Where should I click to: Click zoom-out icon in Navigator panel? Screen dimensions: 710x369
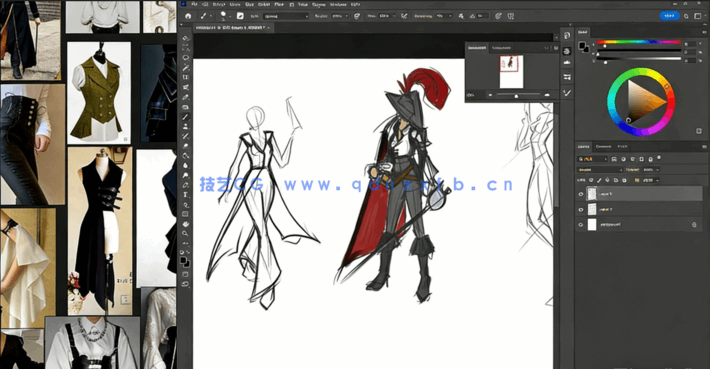coord(490,95)
